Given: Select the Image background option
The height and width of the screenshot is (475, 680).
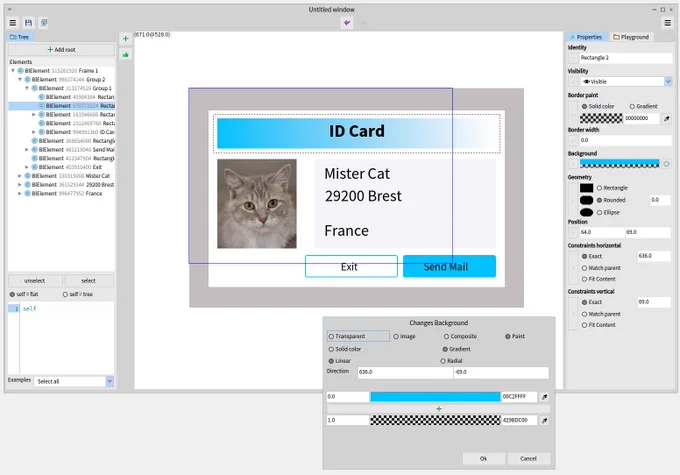Looking at the screenshot, I should coord(405,336).
